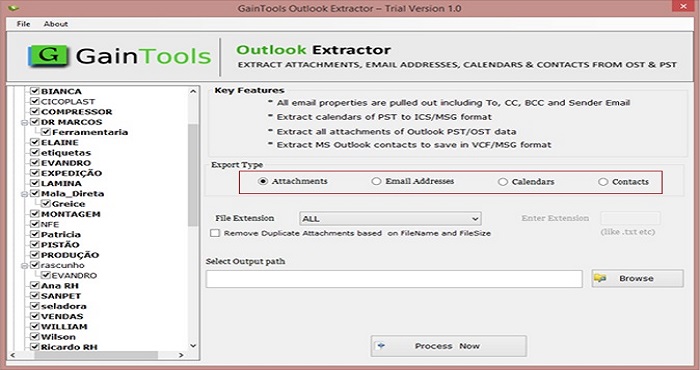Click the horizontal scroll left arrow
This screenshot has height=370, width=700.
click(x=12, y=355)
